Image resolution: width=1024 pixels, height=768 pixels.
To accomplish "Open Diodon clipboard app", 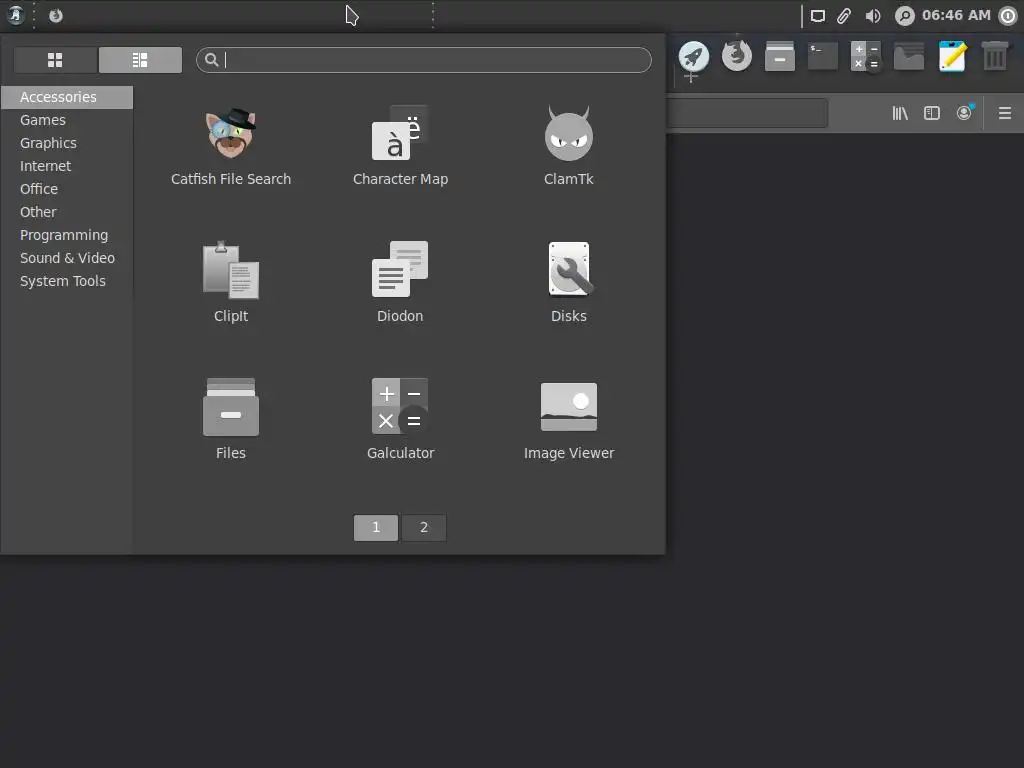I will pyautogui.click(x=400, y=283).
